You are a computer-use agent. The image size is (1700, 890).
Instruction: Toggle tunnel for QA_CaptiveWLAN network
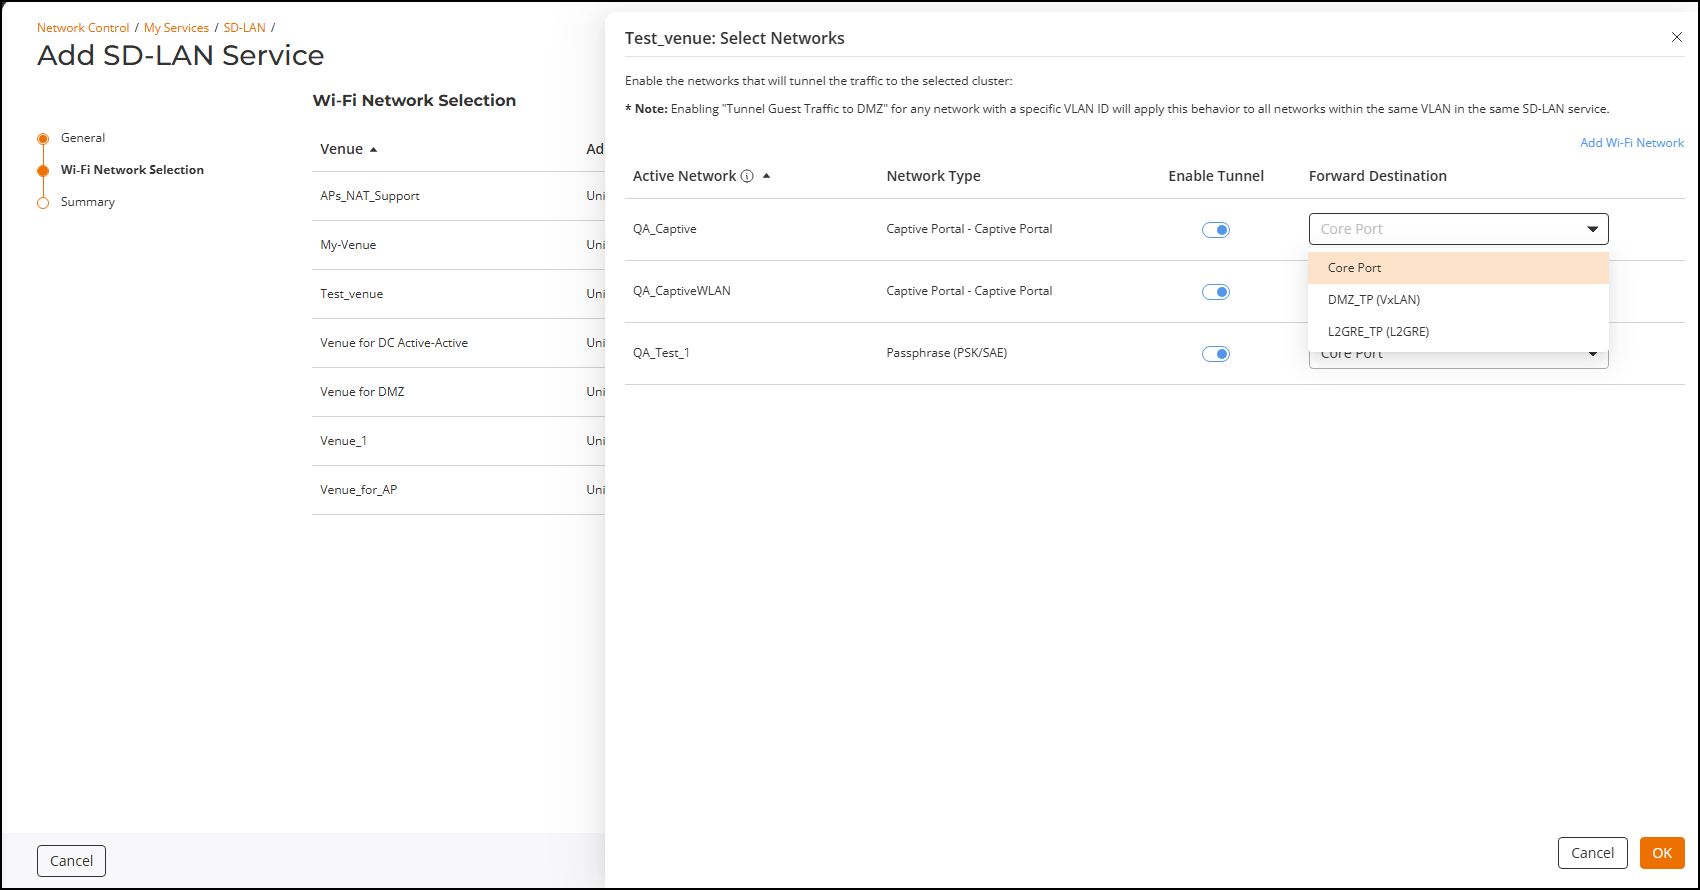(1215, 292)
